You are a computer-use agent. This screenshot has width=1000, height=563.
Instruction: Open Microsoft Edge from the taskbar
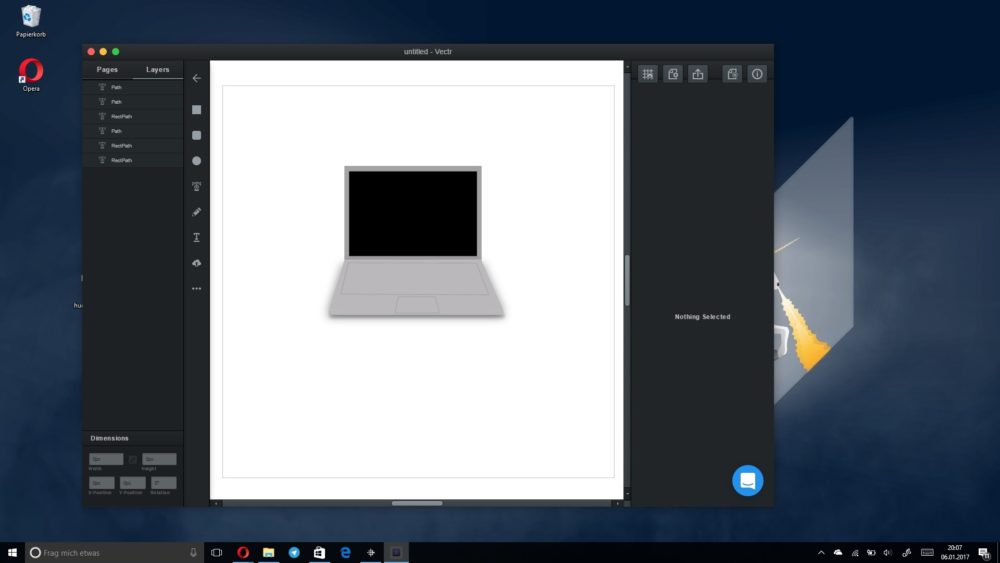[x=345, y=552]
